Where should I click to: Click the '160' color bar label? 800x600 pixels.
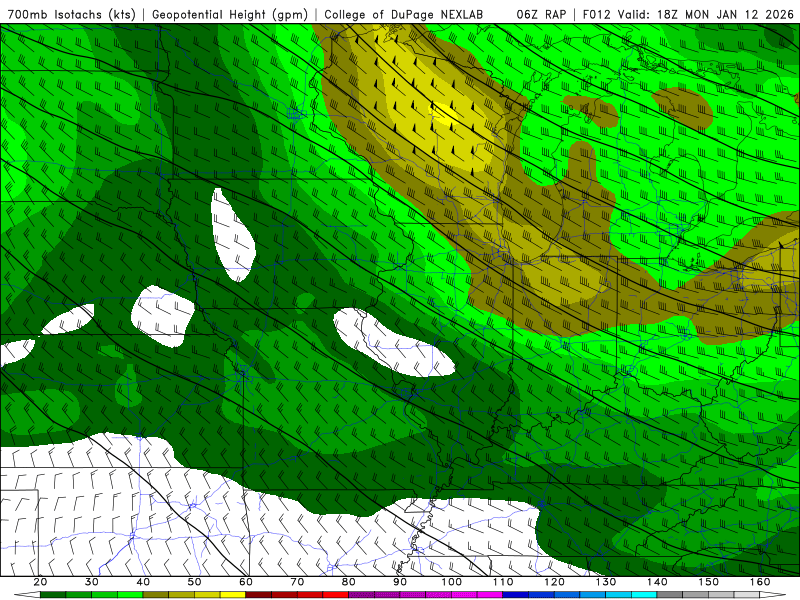[760, 582]
